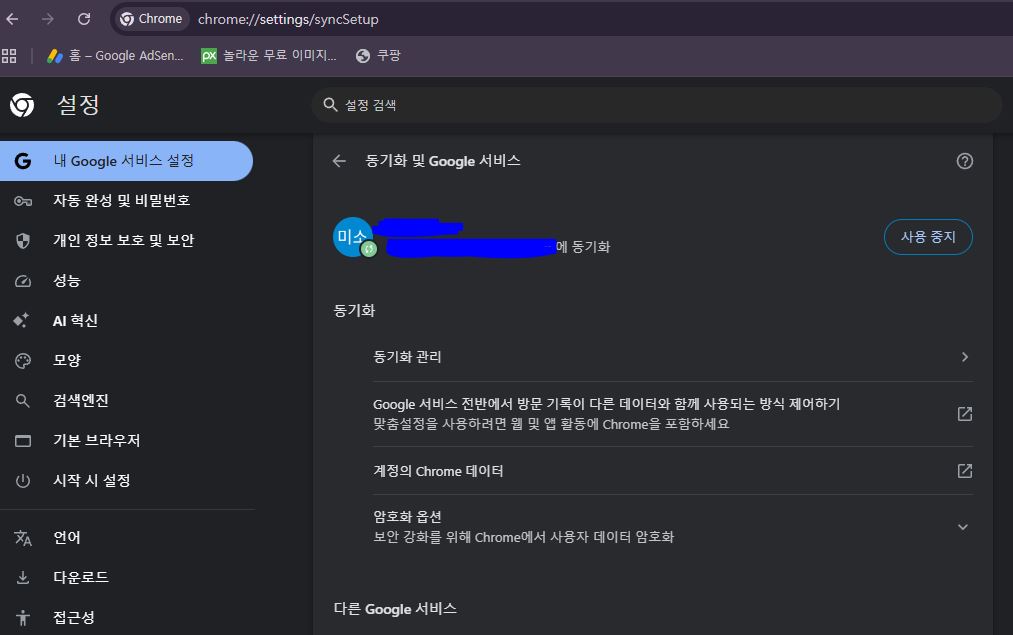Open the Google AdSense bookmark

click(x=115, y=56)
